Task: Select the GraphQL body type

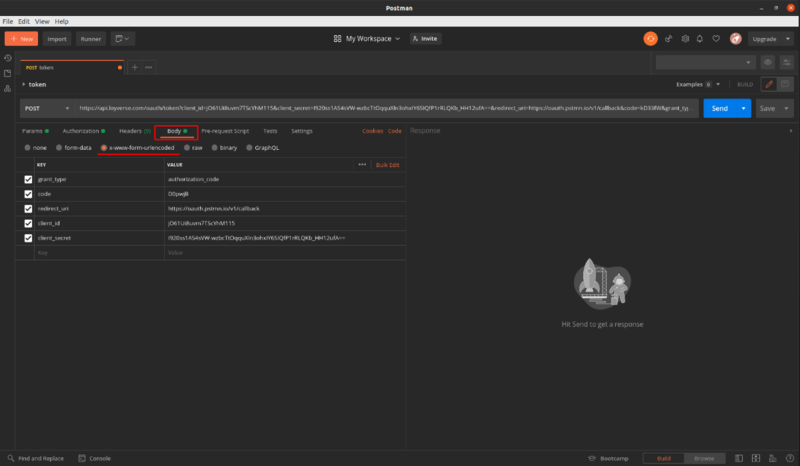Action: click(249, 148)
